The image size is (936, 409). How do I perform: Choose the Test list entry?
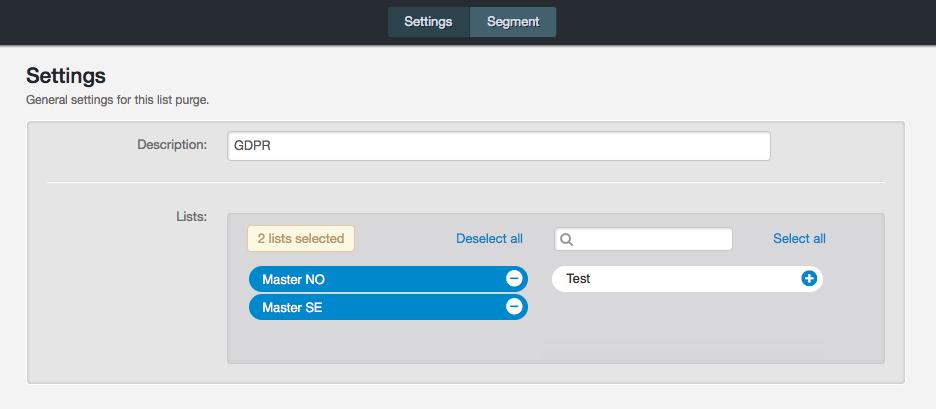tap(670, 279)
